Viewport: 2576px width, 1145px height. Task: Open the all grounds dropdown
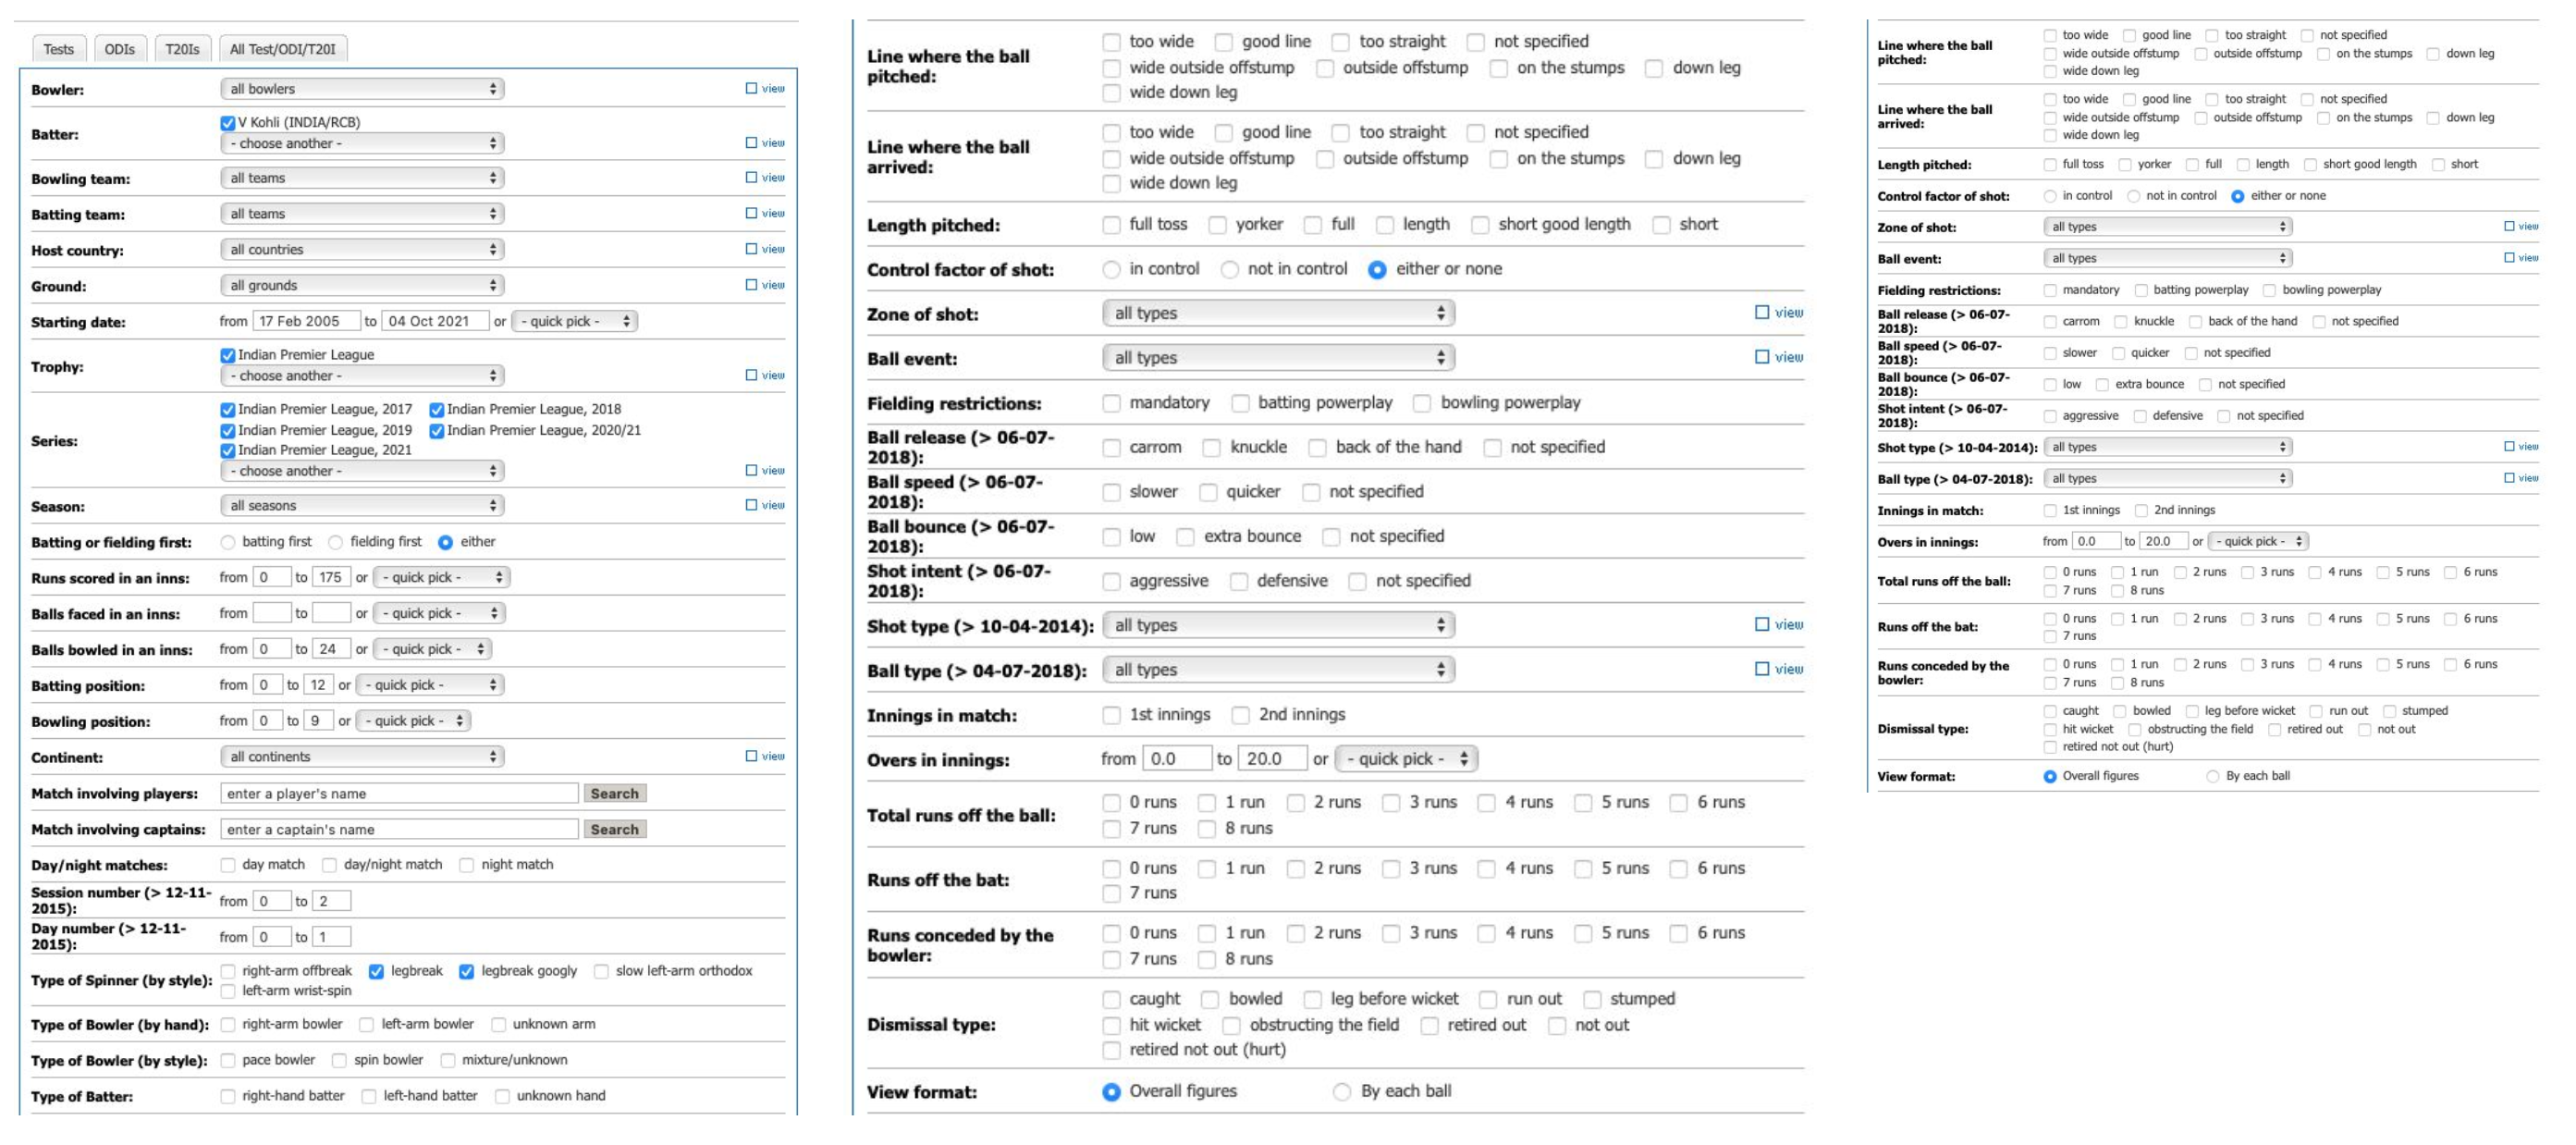coord(361,284)
